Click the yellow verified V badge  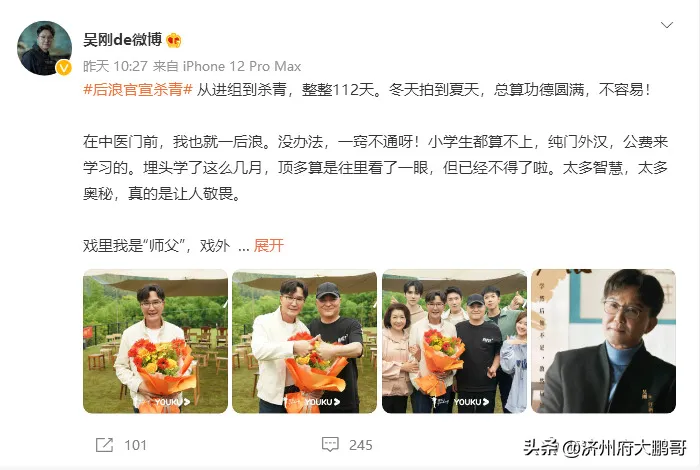coord(64,68)
